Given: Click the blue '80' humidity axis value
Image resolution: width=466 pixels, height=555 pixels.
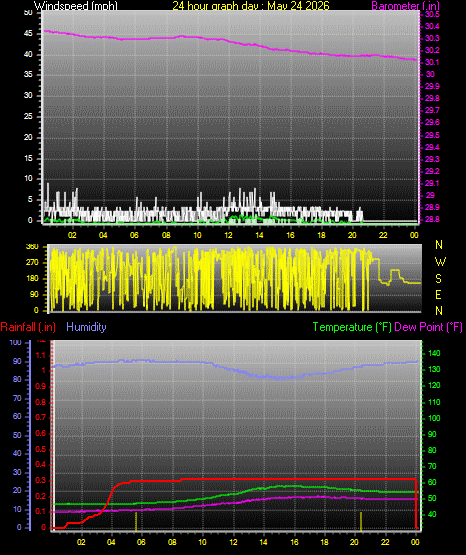Looking at the screenshot, I should [17, 379].
